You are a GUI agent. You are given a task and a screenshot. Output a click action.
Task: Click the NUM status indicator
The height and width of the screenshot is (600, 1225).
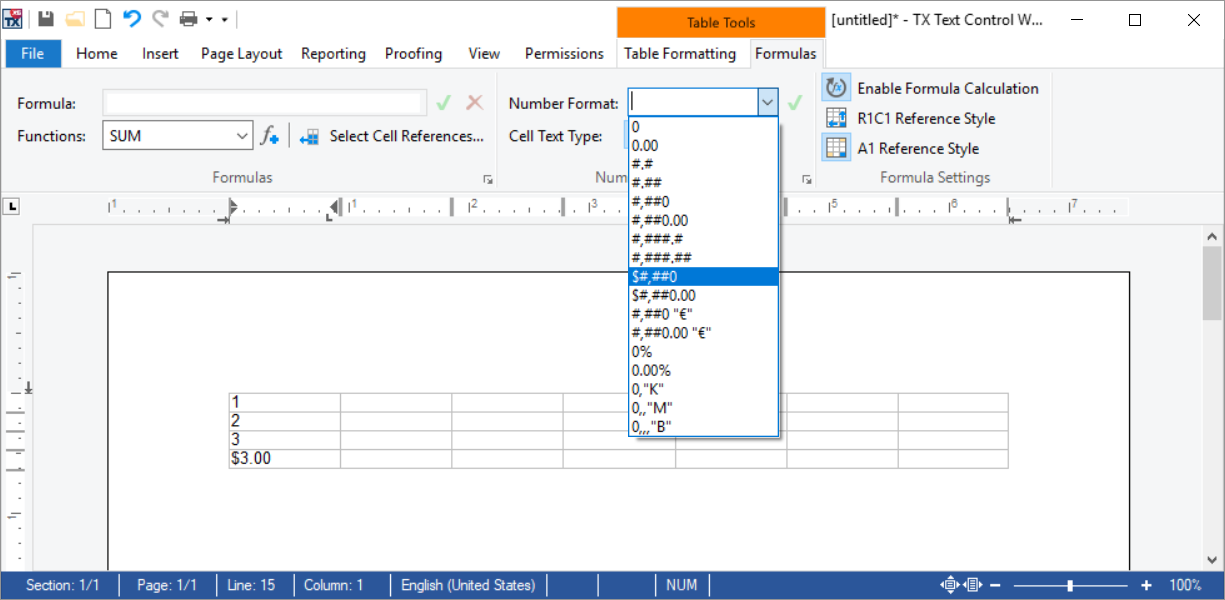tap(681, 585)
